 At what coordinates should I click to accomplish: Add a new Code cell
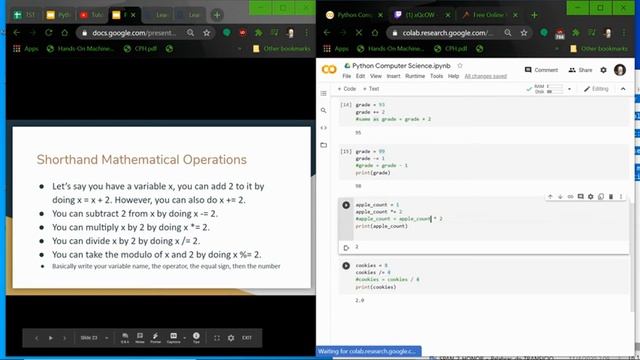pos(347,89)
